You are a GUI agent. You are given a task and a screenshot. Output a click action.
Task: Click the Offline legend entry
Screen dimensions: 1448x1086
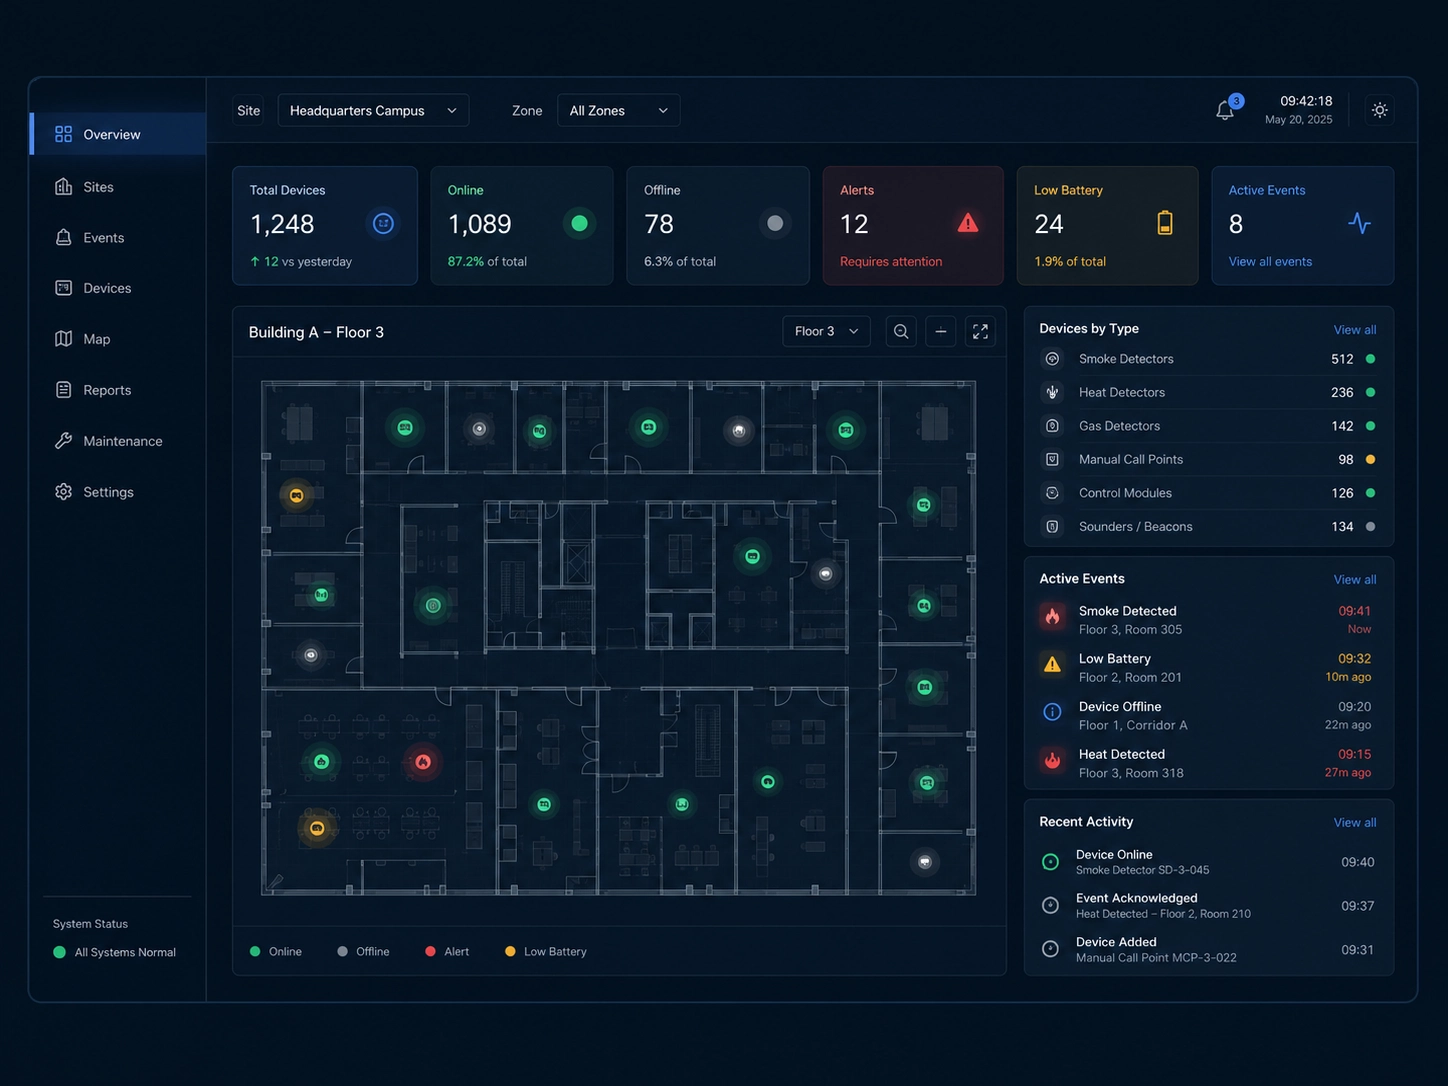[364, 952]
